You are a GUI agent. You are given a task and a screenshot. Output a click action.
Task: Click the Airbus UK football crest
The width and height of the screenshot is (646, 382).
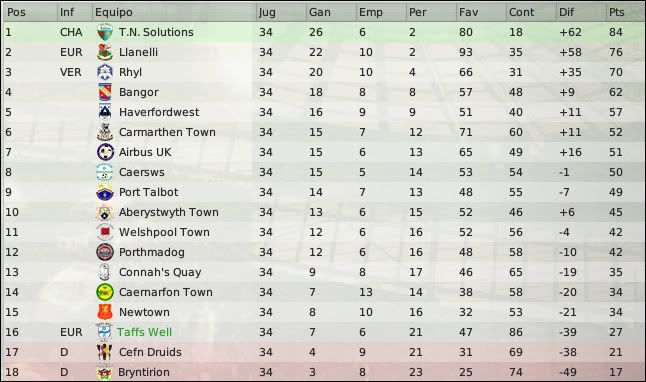[105, 152]
